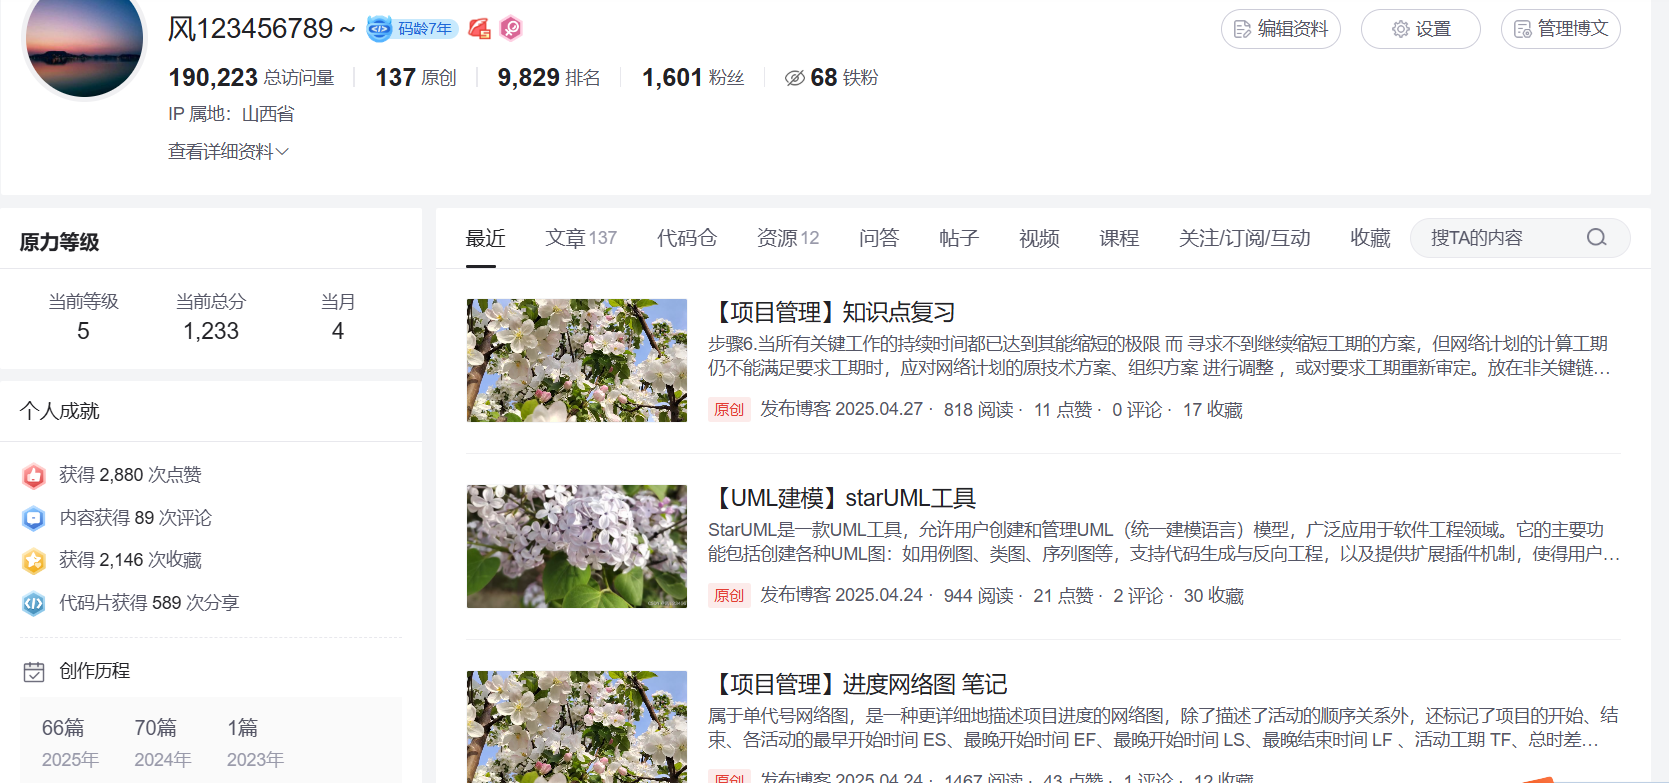Click username 风123456789 ~
1669x783 pixels.
[x=262, y=29]
